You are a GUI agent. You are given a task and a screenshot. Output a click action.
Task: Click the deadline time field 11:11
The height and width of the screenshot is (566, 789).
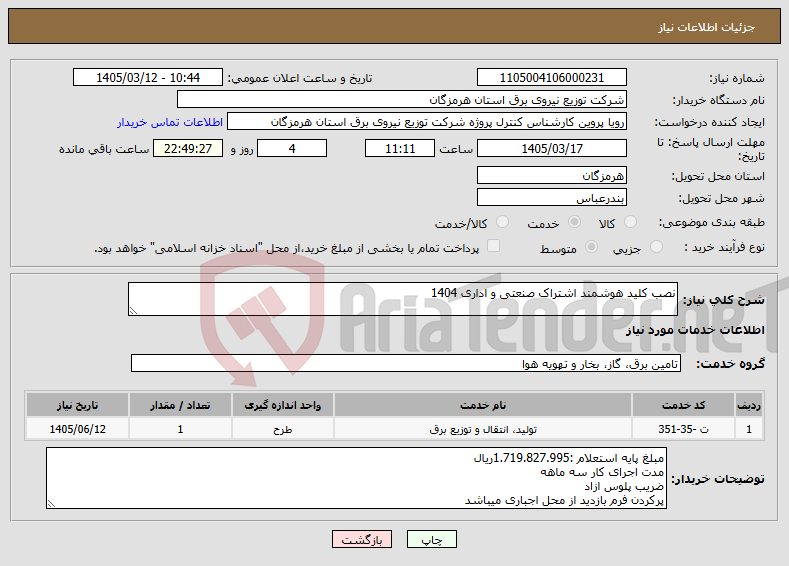point(400,148)
